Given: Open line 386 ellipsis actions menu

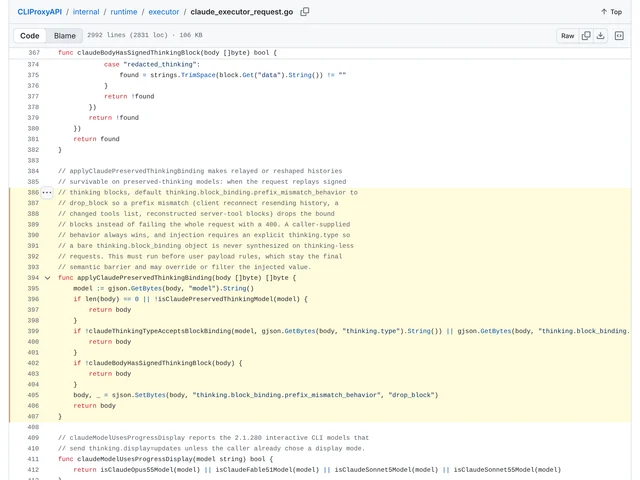Looking at the screenshot, I should (47, 192).
